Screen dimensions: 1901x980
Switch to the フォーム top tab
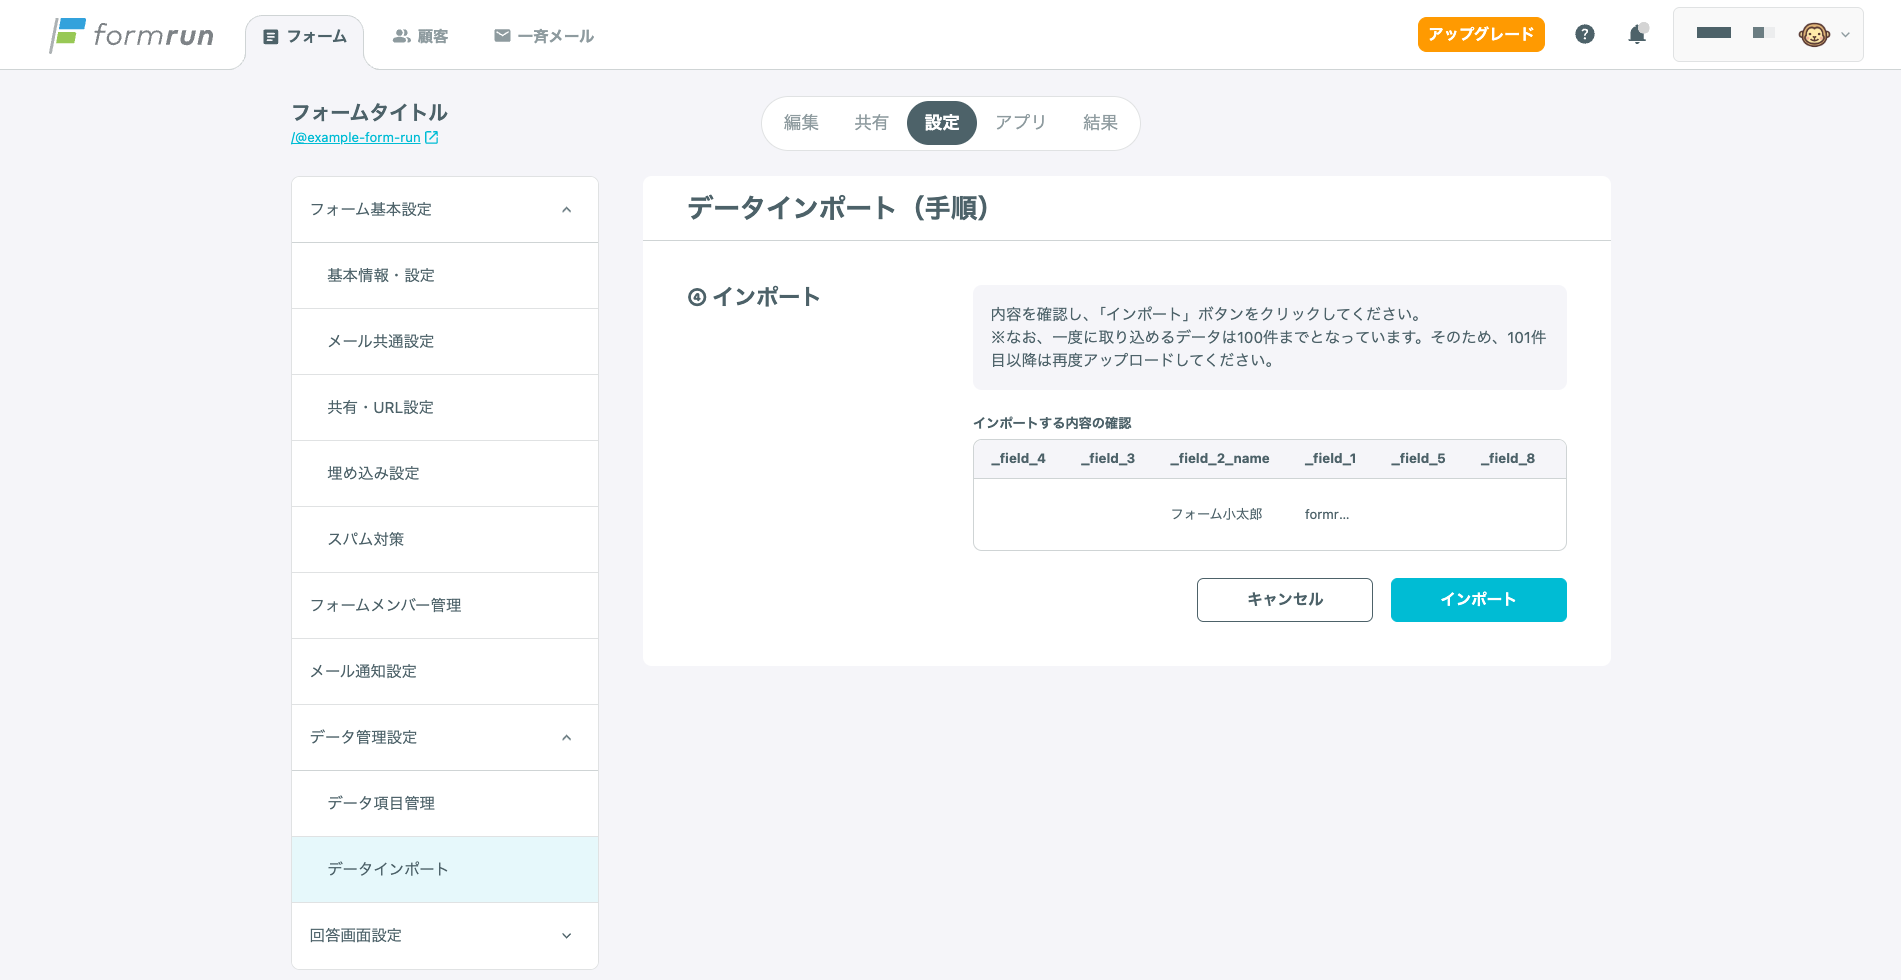point(305,37)
